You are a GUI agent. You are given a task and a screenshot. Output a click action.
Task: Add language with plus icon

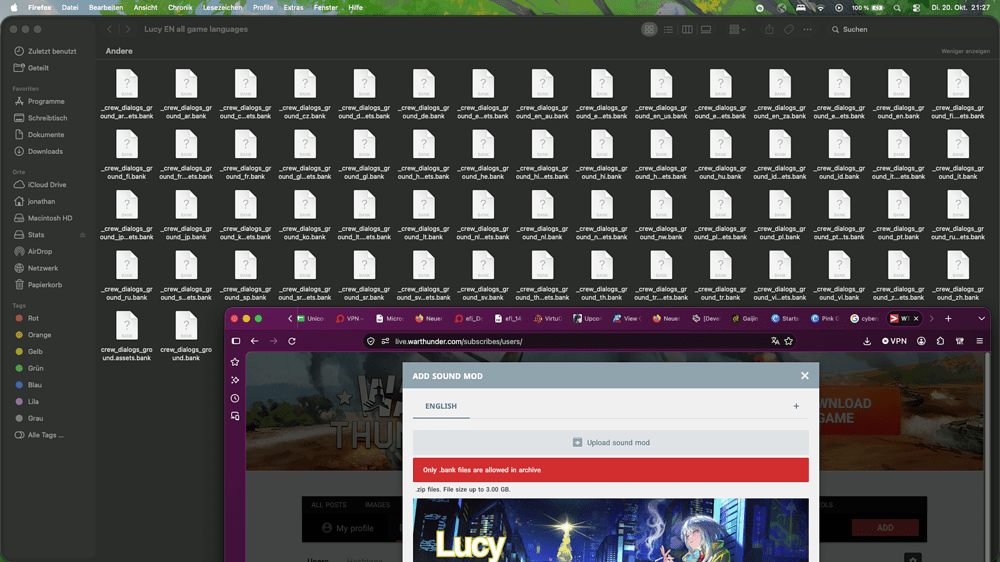(796, 406)
